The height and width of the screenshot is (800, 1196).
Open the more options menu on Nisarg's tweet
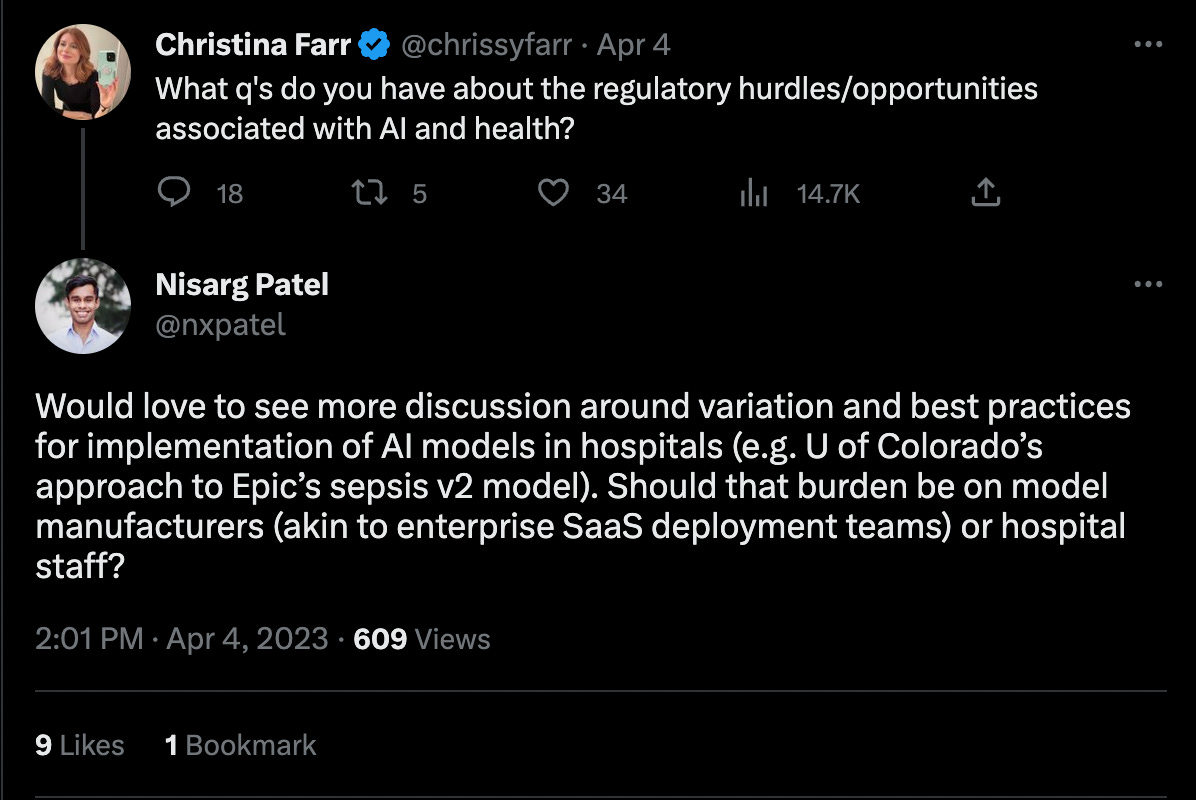click(x=1148, y=285)
